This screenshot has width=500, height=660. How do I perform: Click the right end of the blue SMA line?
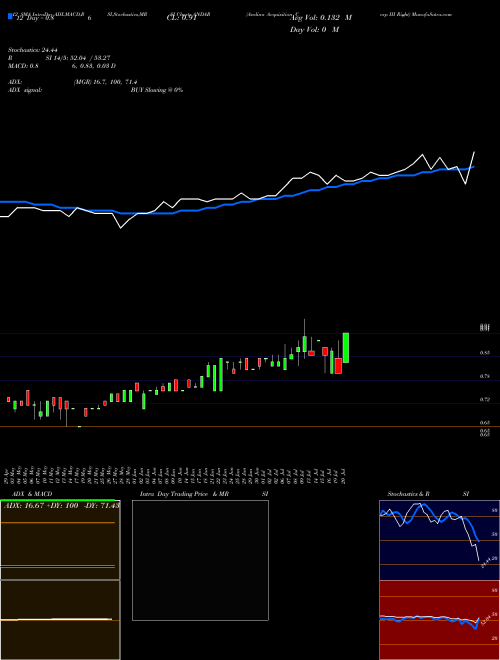[x=473, y=167]
